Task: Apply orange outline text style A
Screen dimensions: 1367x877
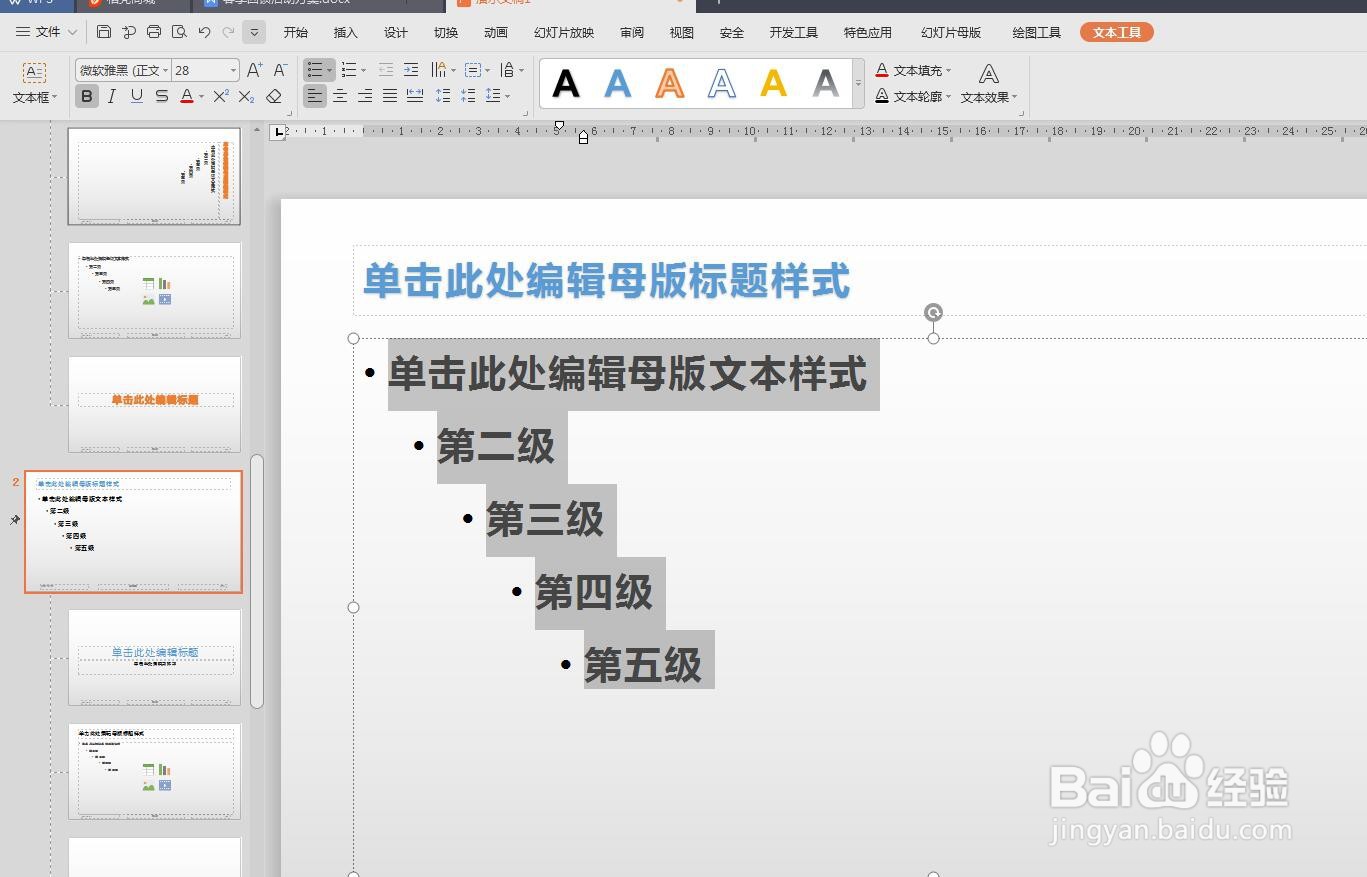Action: (670, 83)
